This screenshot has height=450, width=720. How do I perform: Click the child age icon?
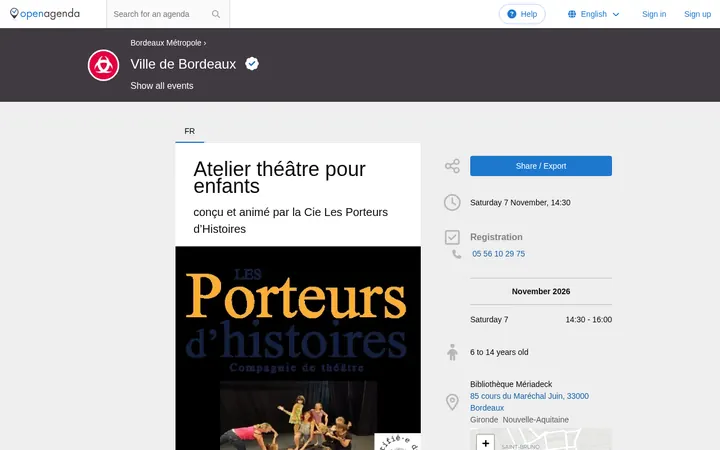point(452,352)
